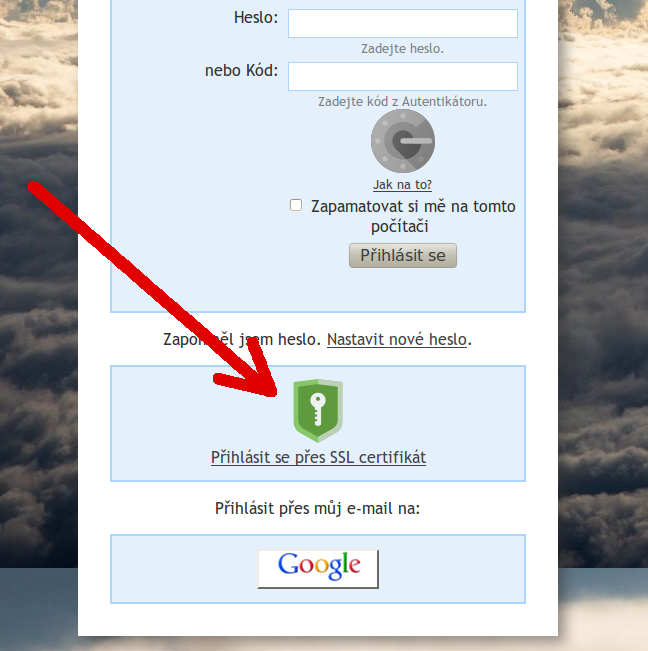Click the nebo Kód: field label

tap(241, 71)
